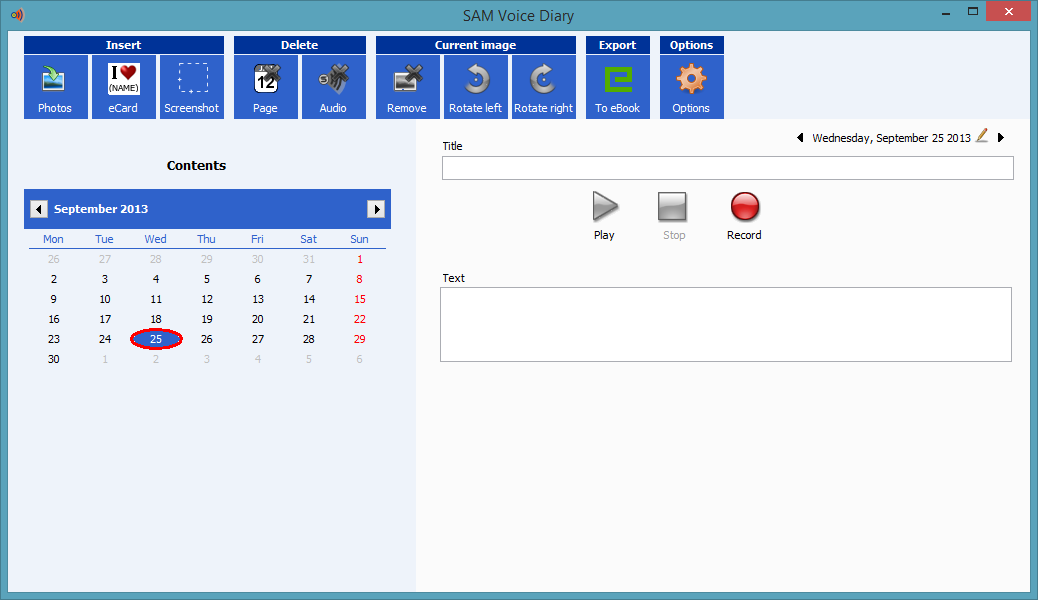Show next month in calendar
This screenshot has width=1038, height=600.
pyautogui.click(x=376, y=209)
